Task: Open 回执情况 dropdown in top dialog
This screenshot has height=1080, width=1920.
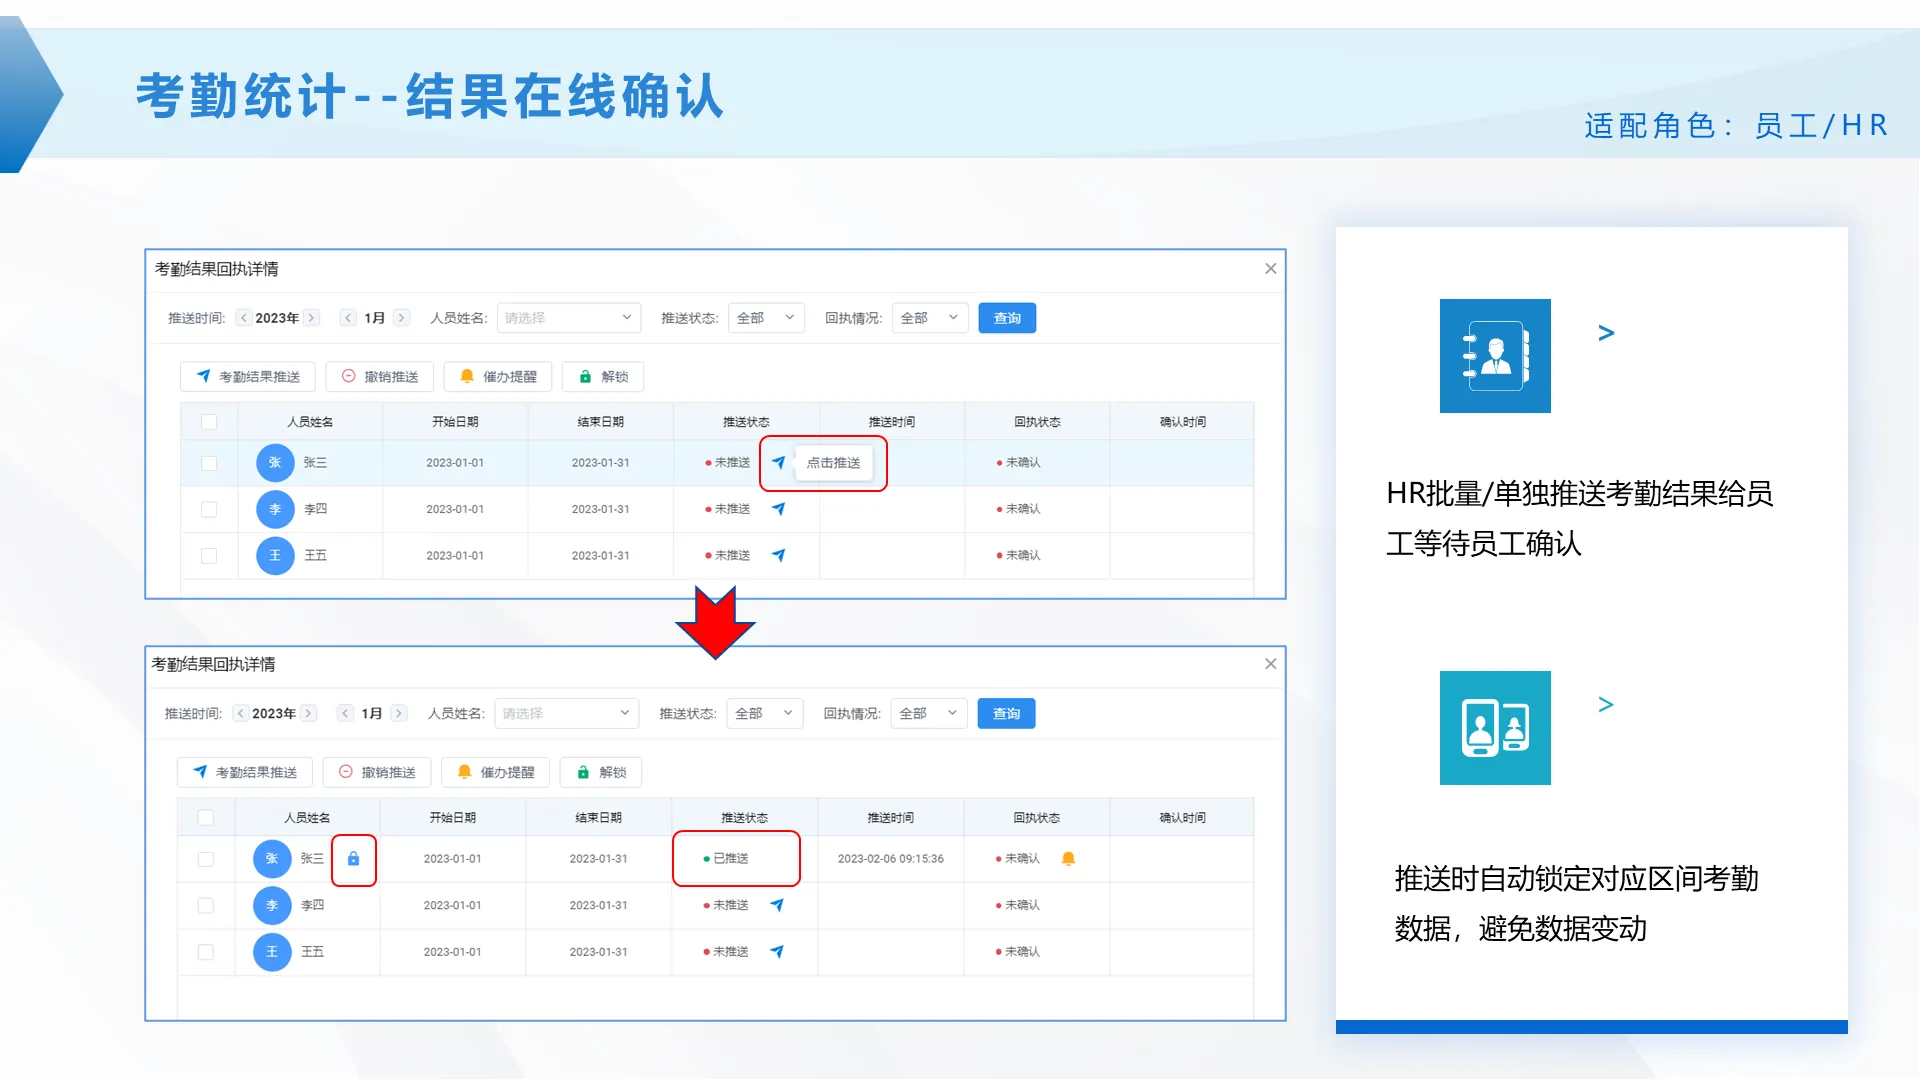Action: pos(930,318)
